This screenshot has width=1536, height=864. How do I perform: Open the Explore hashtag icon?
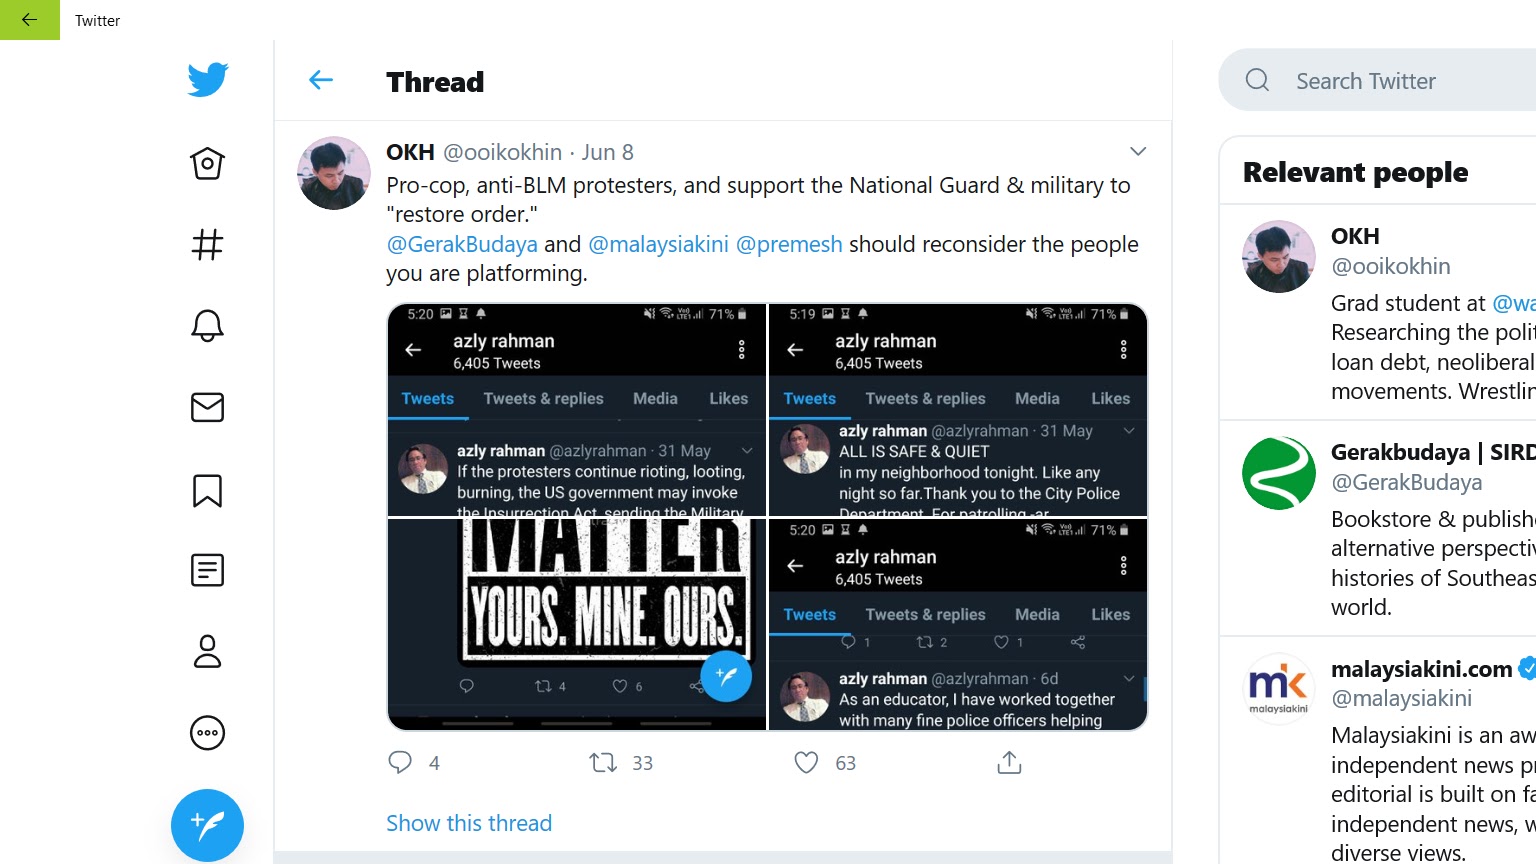(x=207, y=244)
